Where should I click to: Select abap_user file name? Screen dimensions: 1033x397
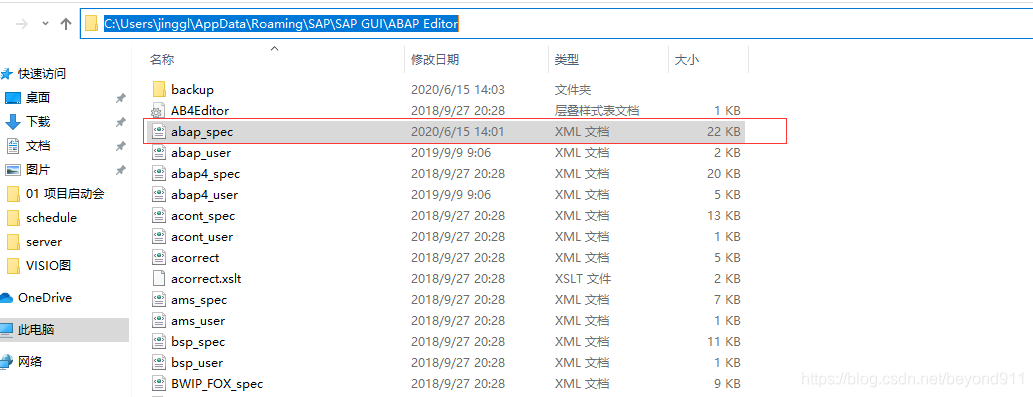[x=201, y=153]
